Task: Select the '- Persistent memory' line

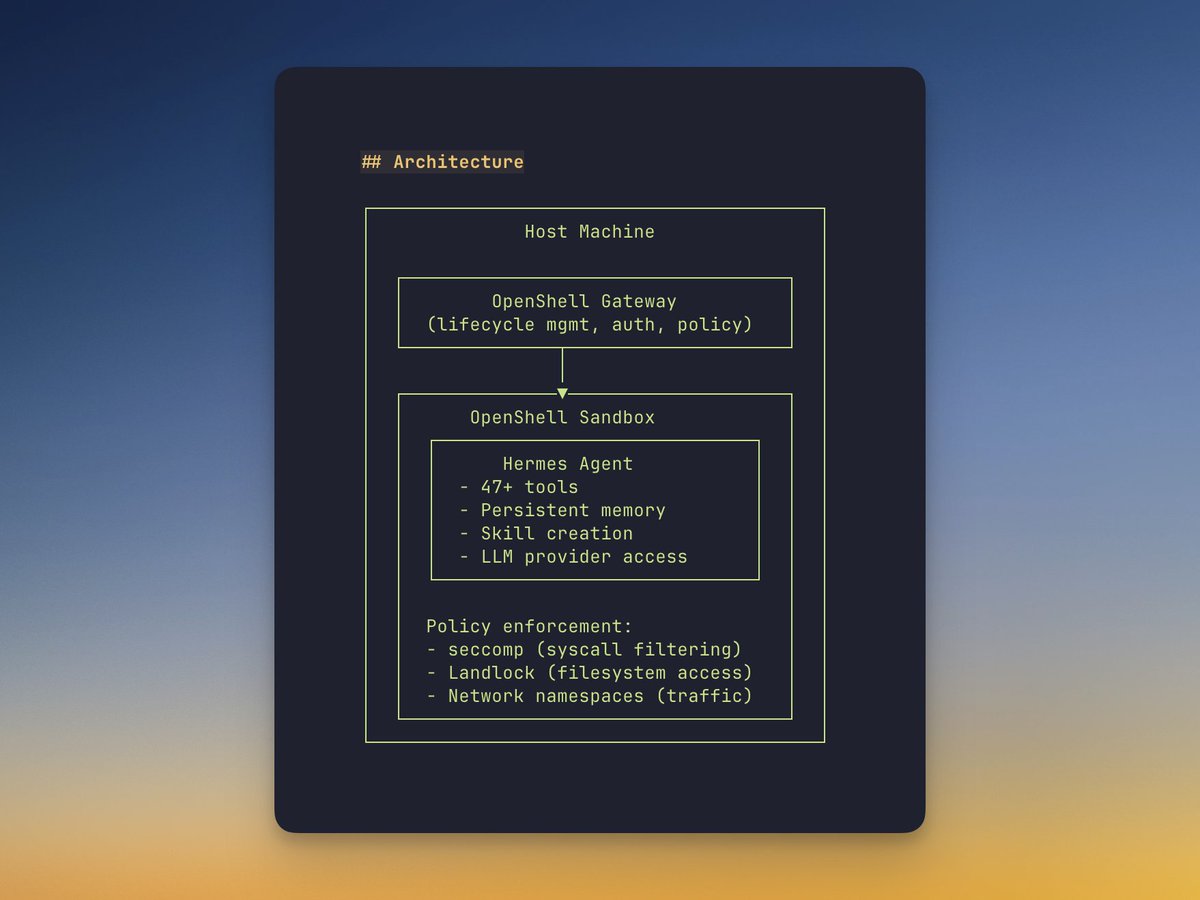Action: pos(562,510)
